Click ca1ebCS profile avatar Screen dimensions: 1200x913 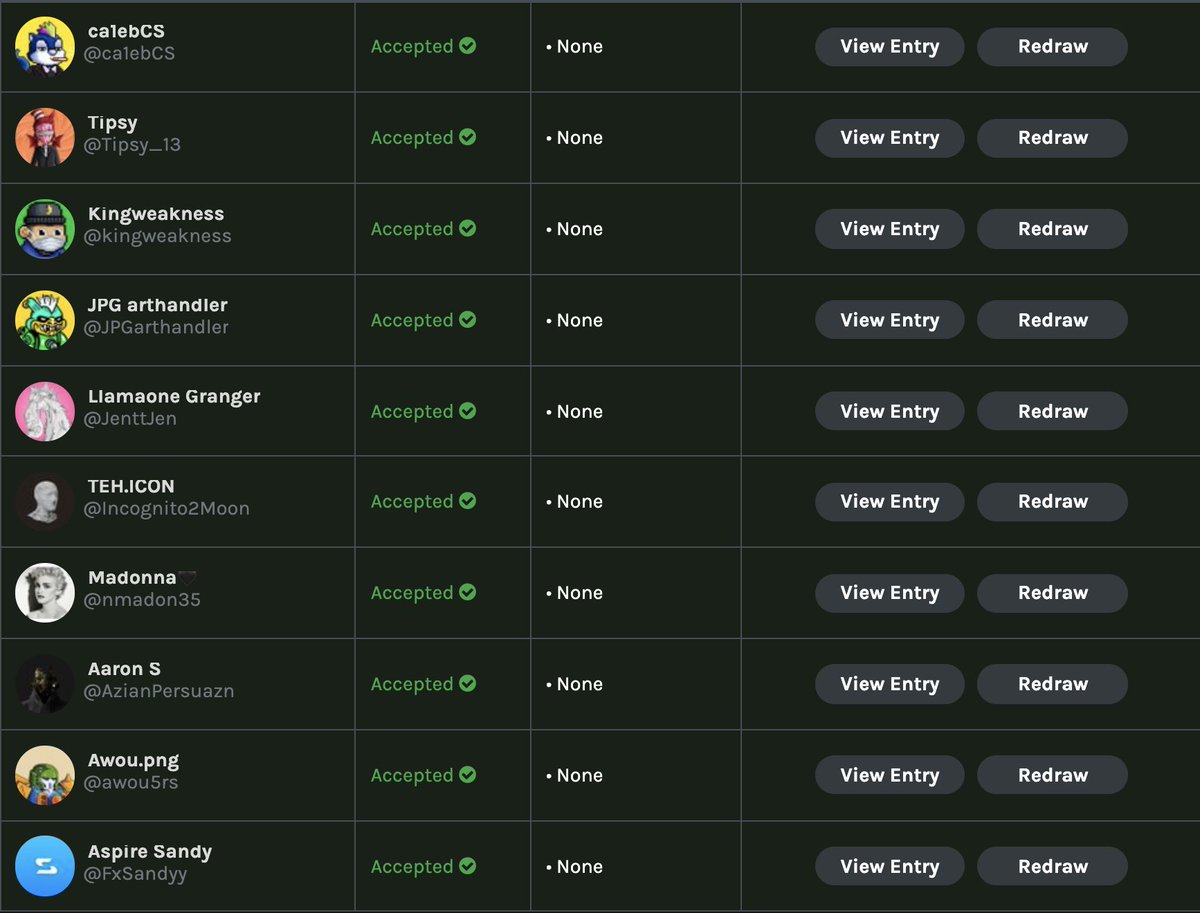click(x=45, y=46)
